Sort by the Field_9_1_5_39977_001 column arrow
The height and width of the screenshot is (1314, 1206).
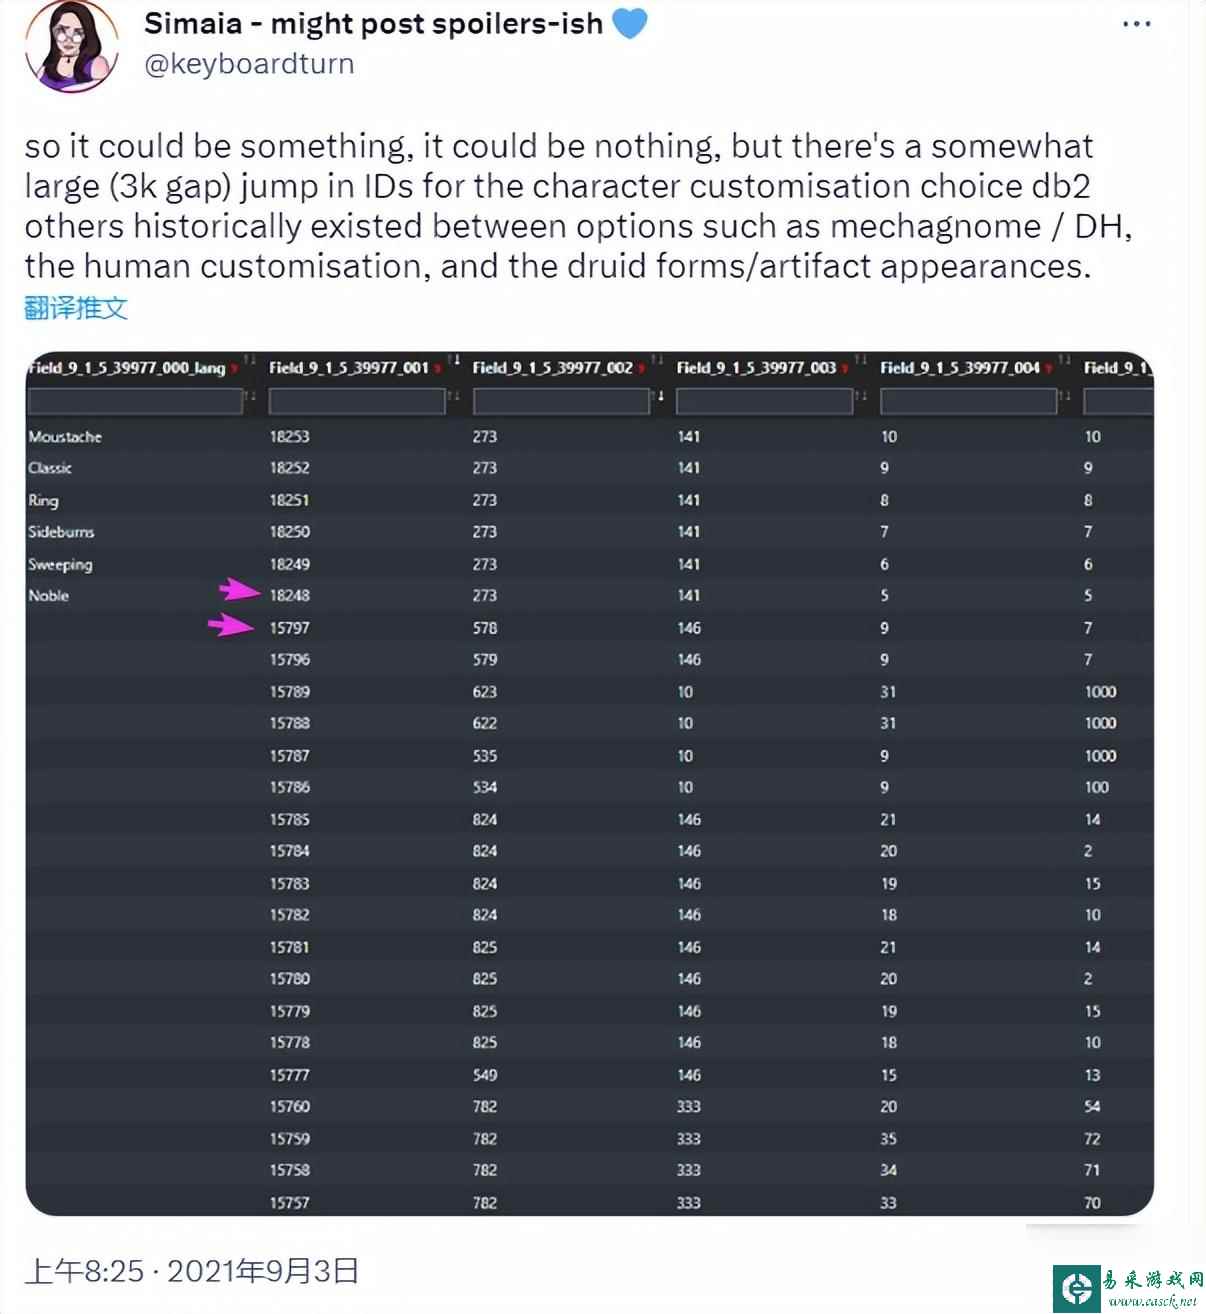pos(454,361)
